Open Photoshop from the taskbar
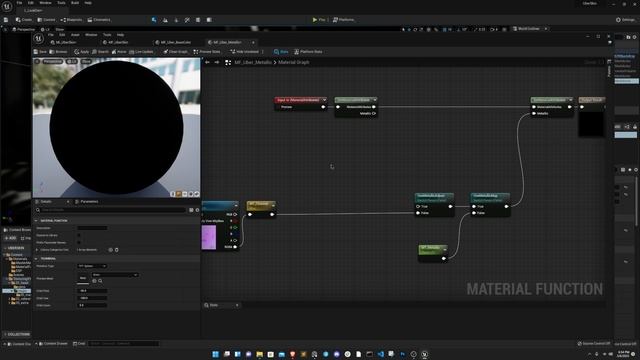 pyautogui.click(x=402, y=354)
